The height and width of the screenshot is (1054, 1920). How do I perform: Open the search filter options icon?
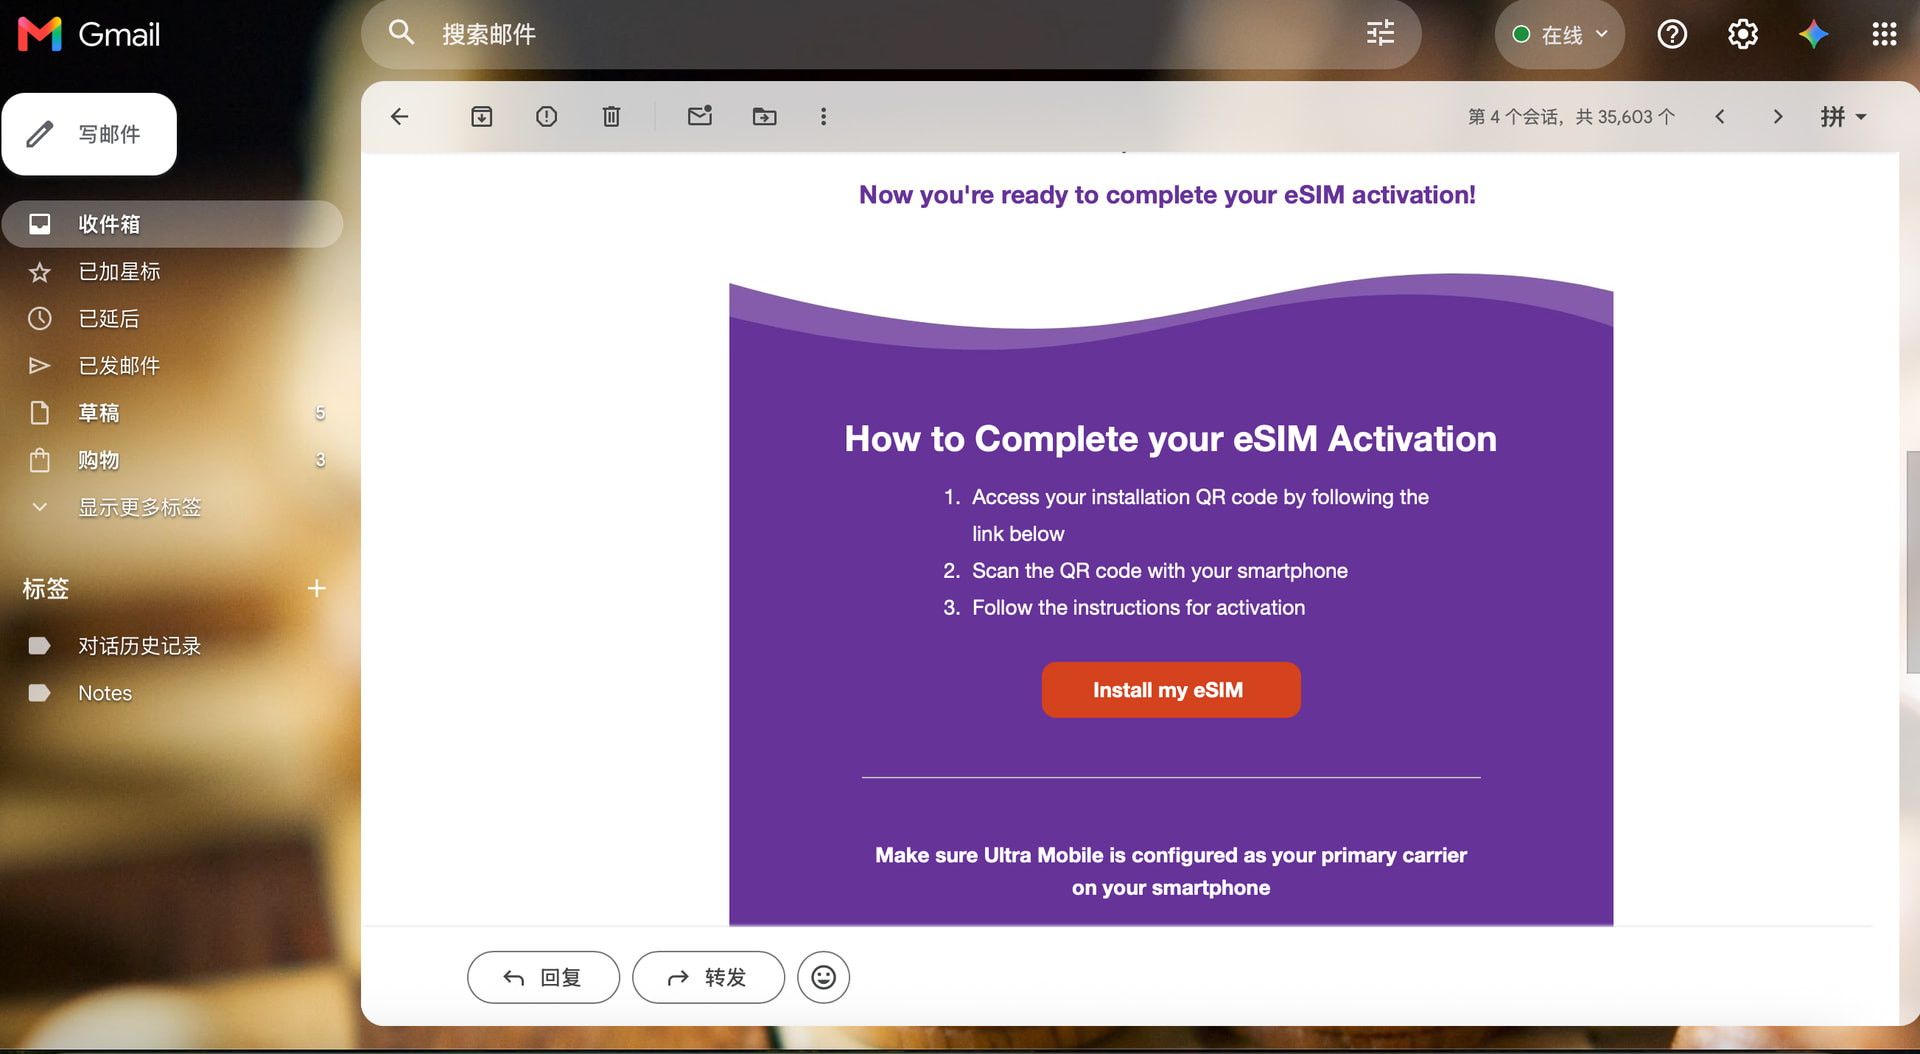click(1380, 34)
